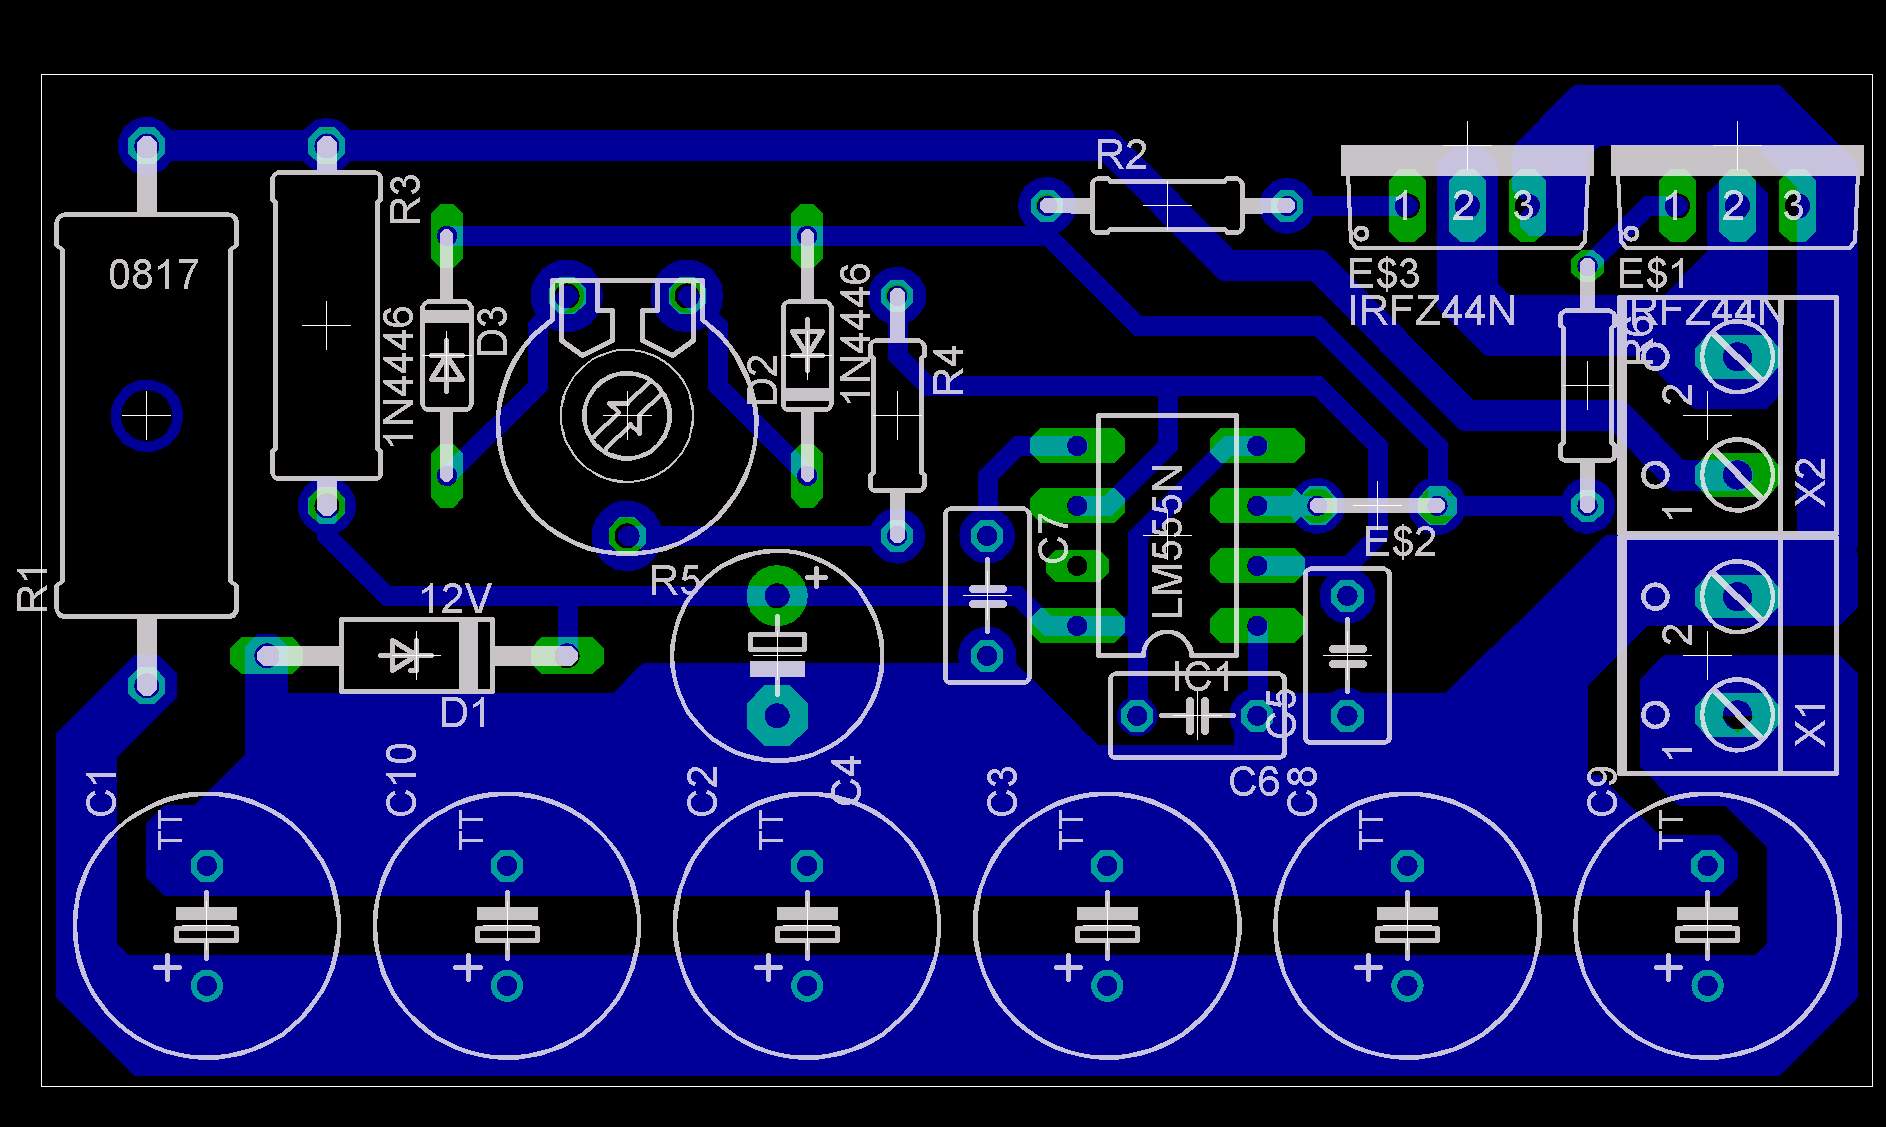Click the X2 terminal screw for pin 2
Image resolution: width=1886 pixels, height=1127 pixels.
tap(1737, 355)
